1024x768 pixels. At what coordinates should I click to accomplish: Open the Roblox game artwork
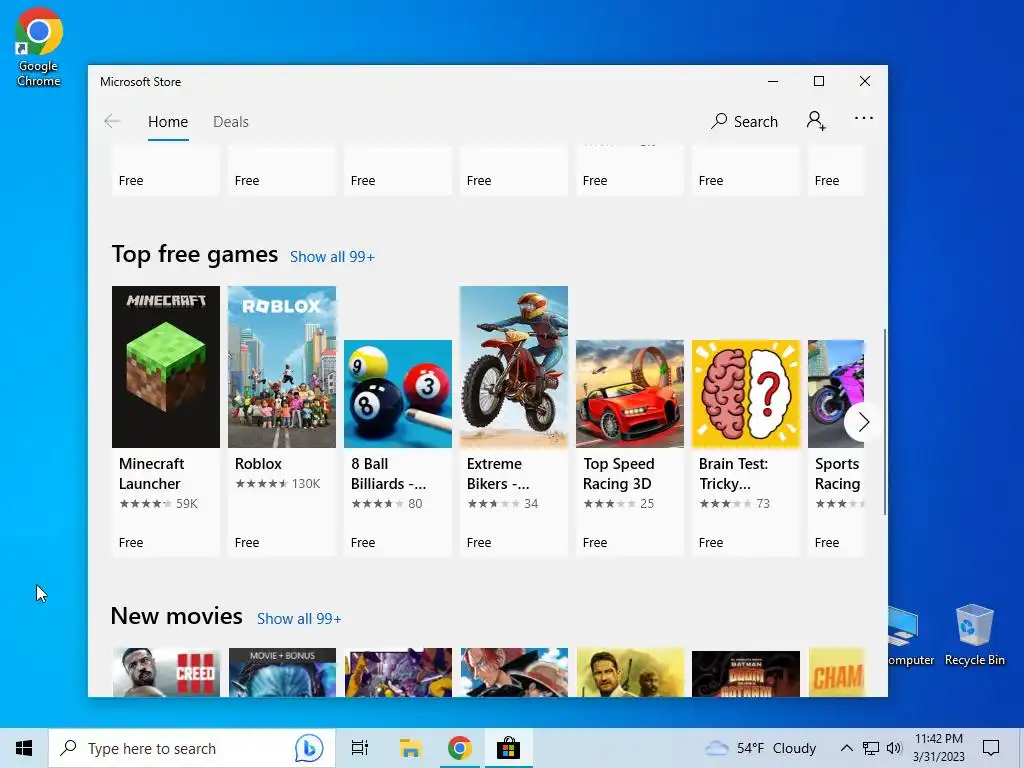pos(282,367)
